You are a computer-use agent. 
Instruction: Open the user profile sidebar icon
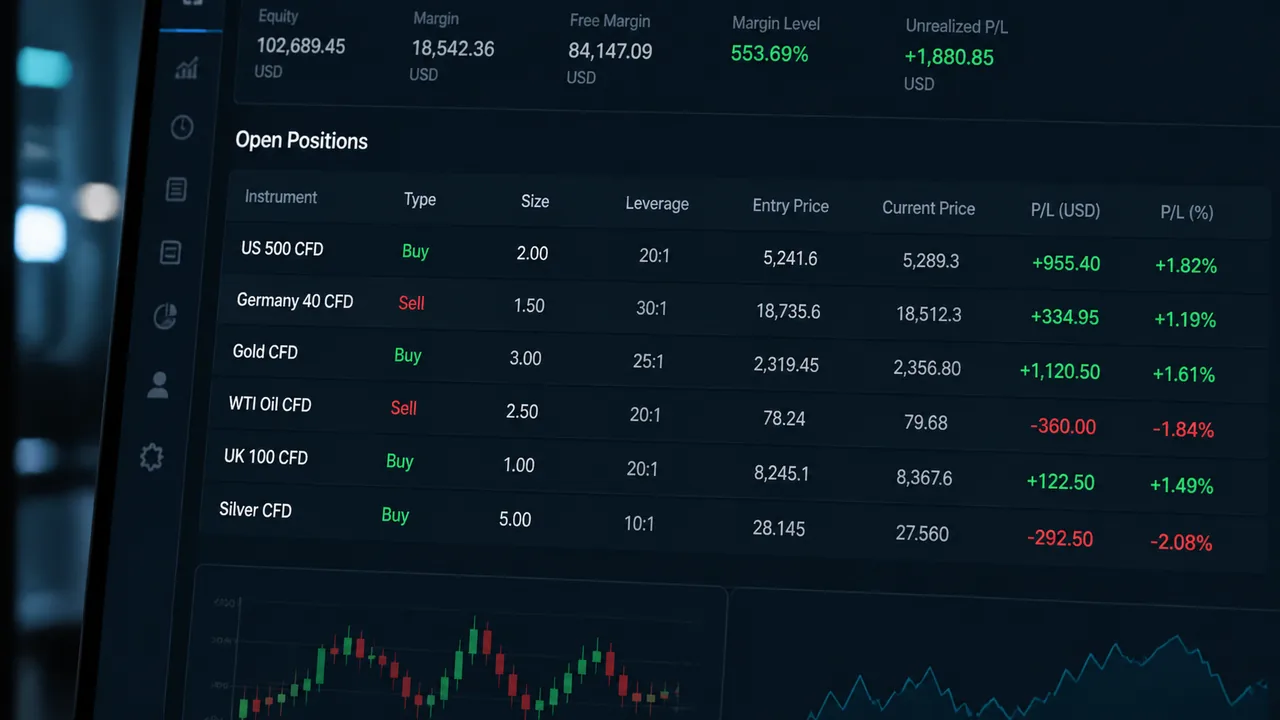[x=158, y=385]
